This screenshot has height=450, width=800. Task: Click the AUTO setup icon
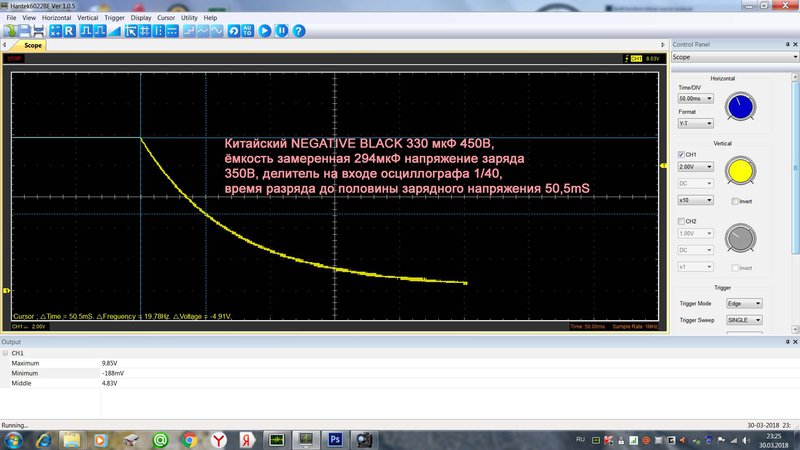click(247, 31)
